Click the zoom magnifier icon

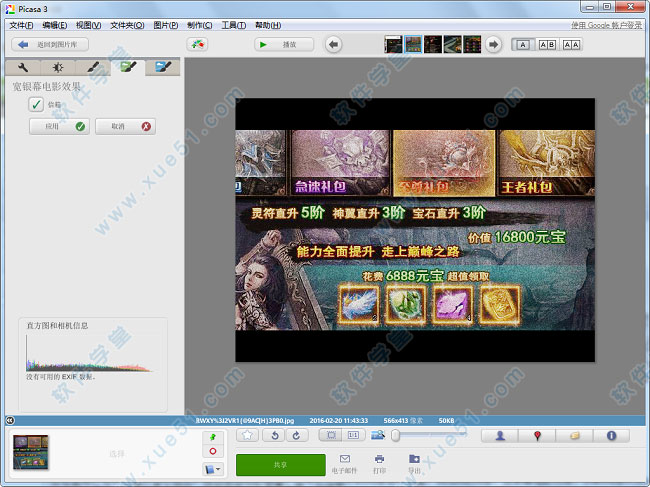378,435
